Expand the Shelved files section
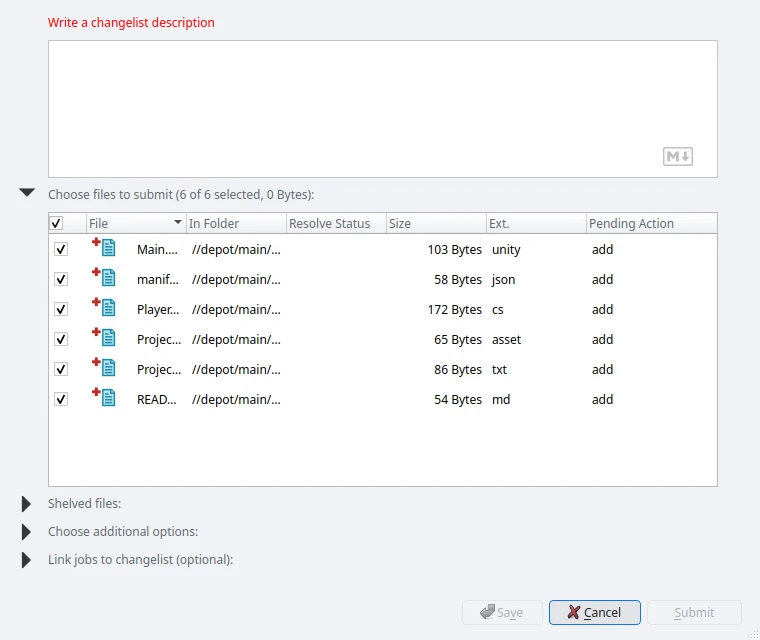760x640 pixels. 26,504
